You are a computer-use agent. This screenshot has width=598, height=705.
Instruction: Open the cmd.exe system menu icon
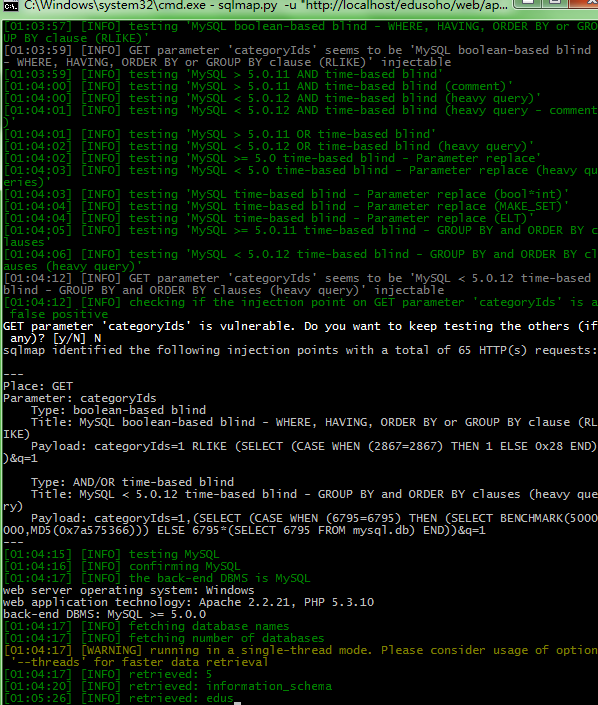tap(9, 5)
